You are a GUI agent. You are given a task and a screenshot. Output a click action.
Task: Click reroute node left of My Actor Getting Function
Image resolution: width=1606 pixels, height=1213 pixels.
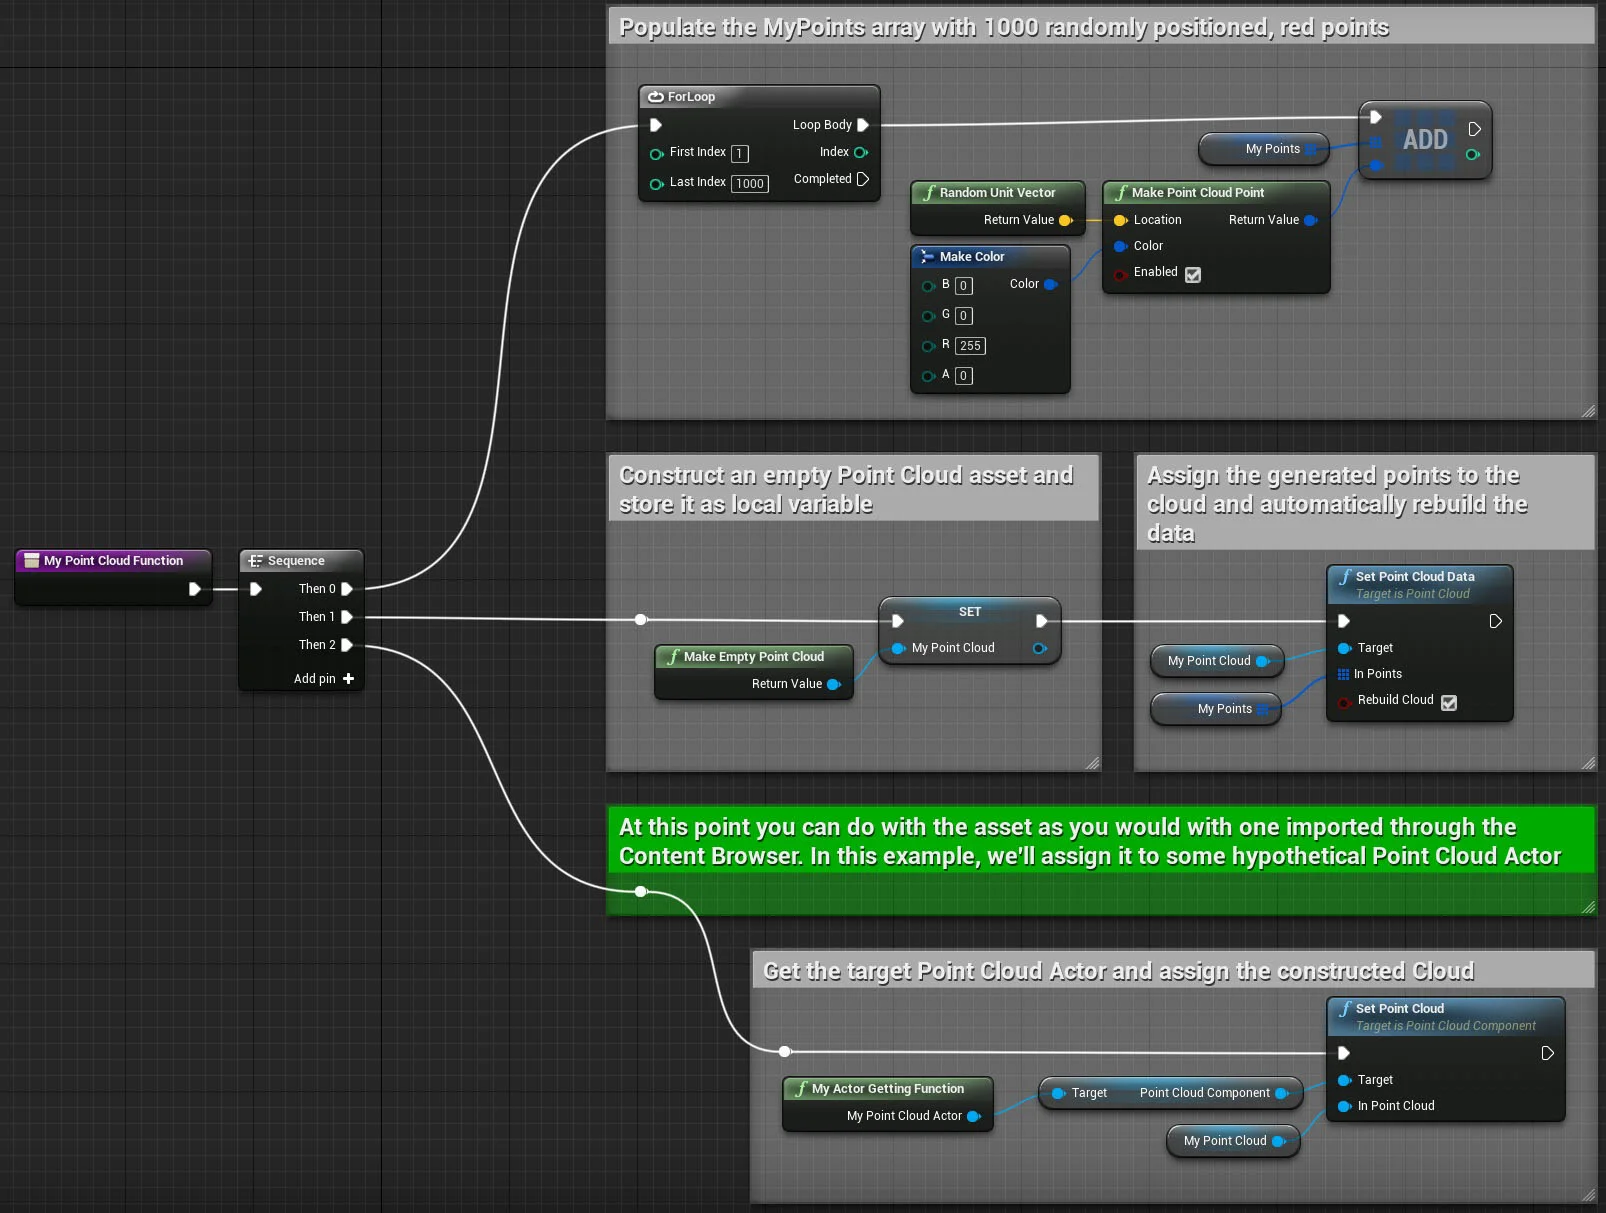pyautogui.click(x=785, y=1051)
